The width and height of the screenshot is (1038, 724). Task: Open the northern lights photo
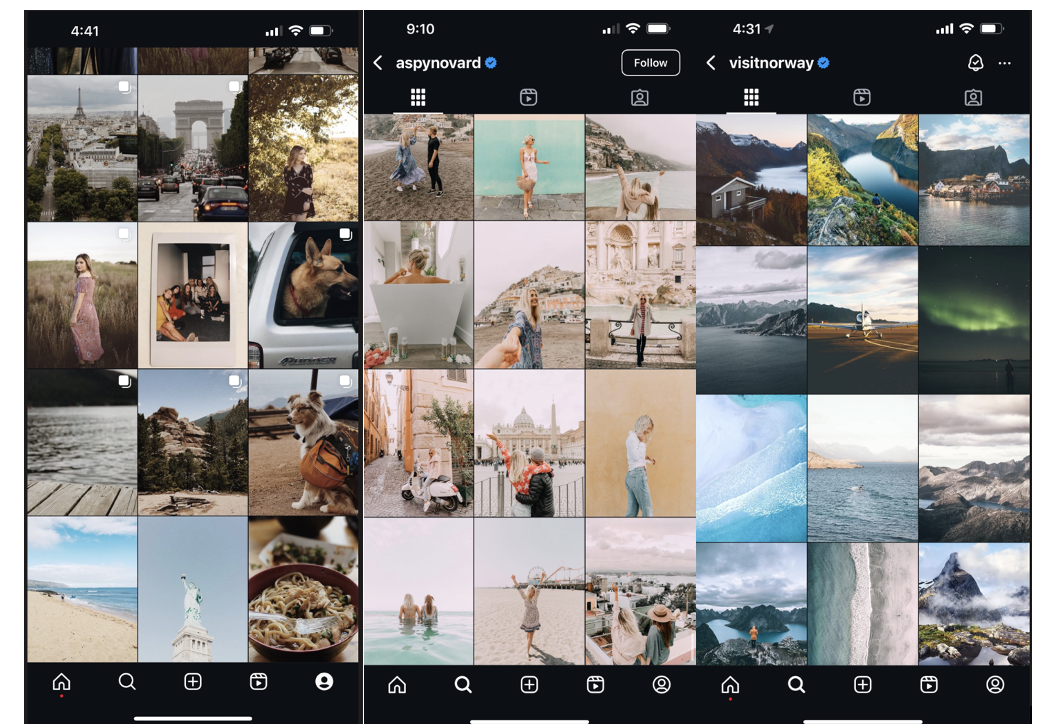[x=974, y=320]
